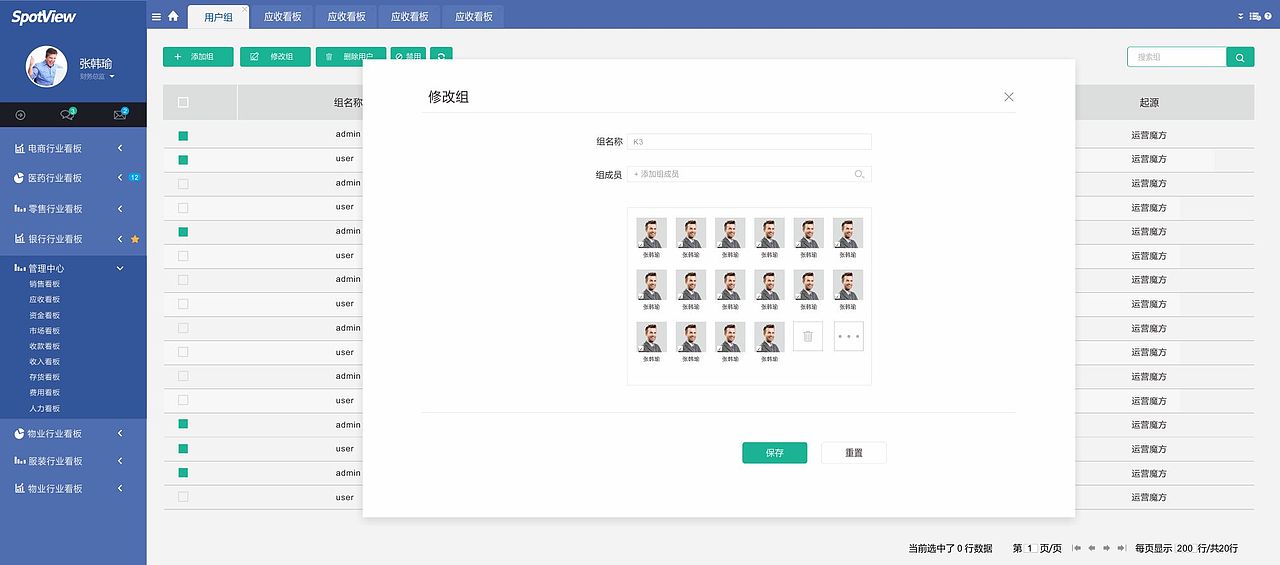
Task: Go to first page arrow in pagination
Action: 1077,548
